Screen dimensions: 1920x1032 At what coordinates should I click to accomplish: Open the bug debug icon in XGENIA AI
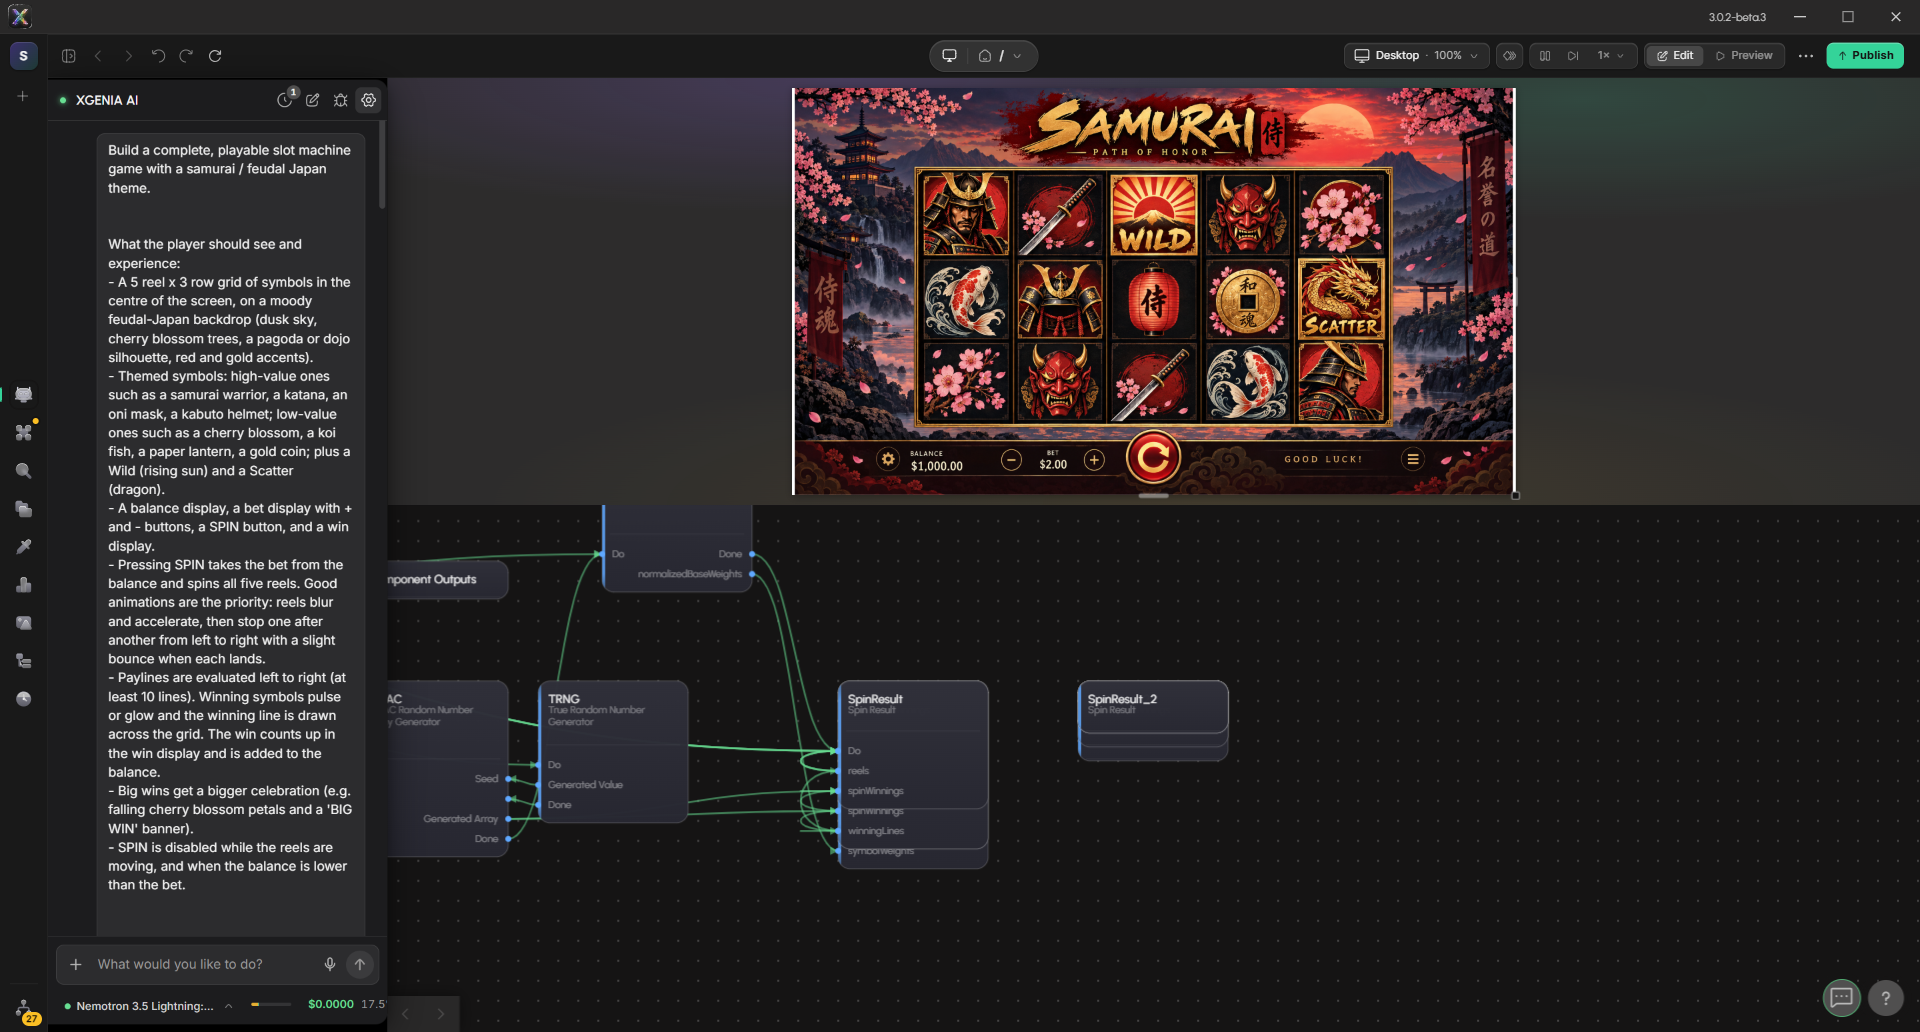pyautogui.click(x=341, y=100)
